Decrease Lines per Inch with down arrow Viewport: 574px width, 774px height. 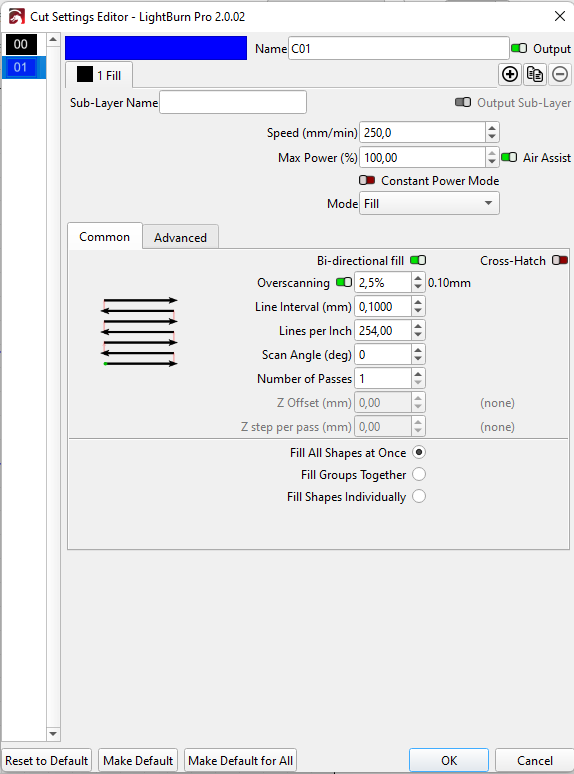418,336
